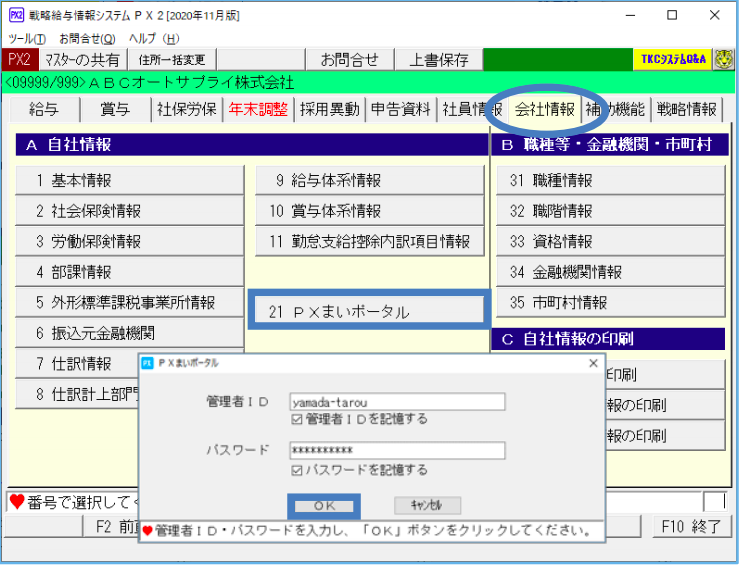745x566 pixels.
Task: Click 住所一括変更 toolbar button
Action: [x=172, y=60]
